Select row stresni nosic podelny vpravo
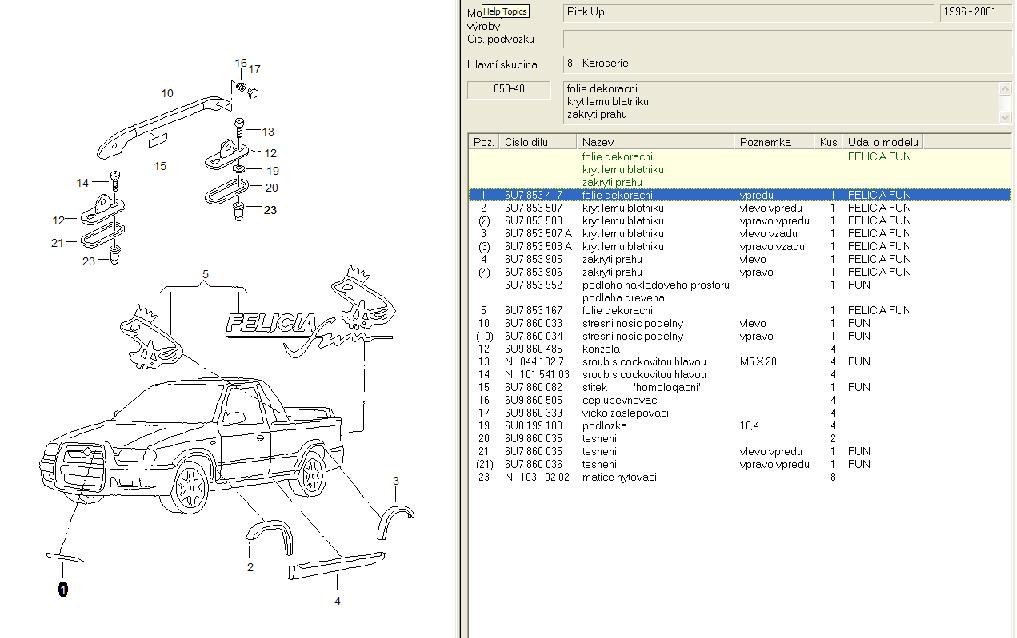Screen dimensions: 1017x638 coord(739,336)
